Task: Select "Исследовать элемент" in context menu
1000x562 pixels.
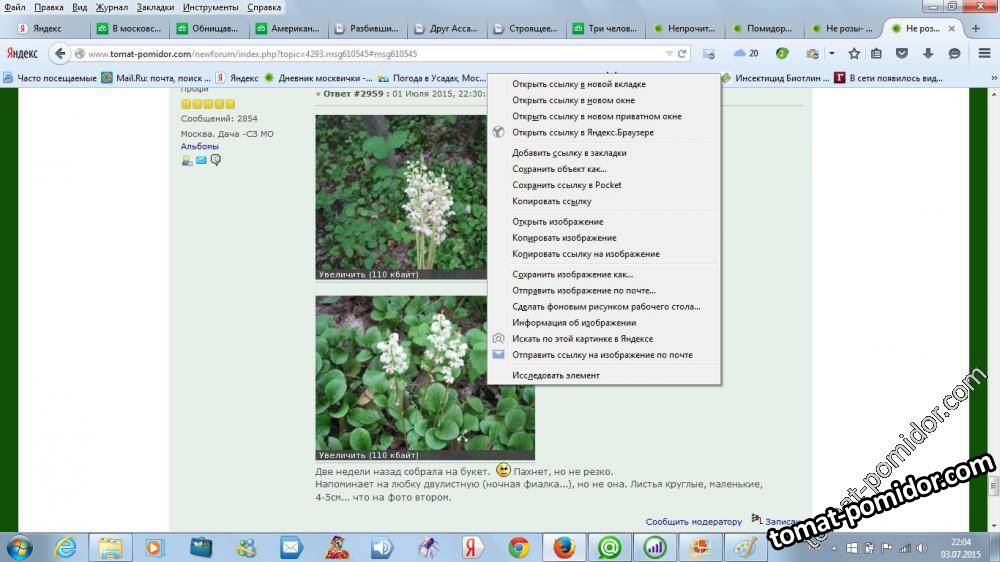Action: (556, 375)
